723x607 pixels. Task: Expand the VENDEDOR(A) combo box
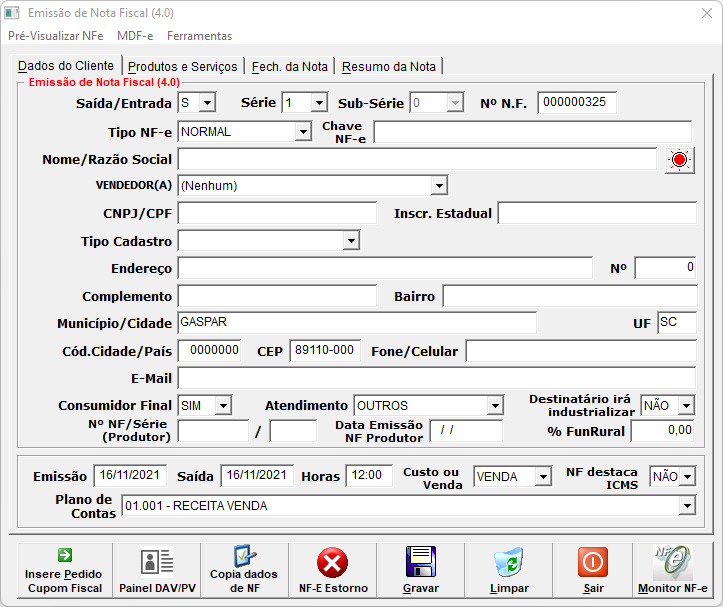point(438,186)
